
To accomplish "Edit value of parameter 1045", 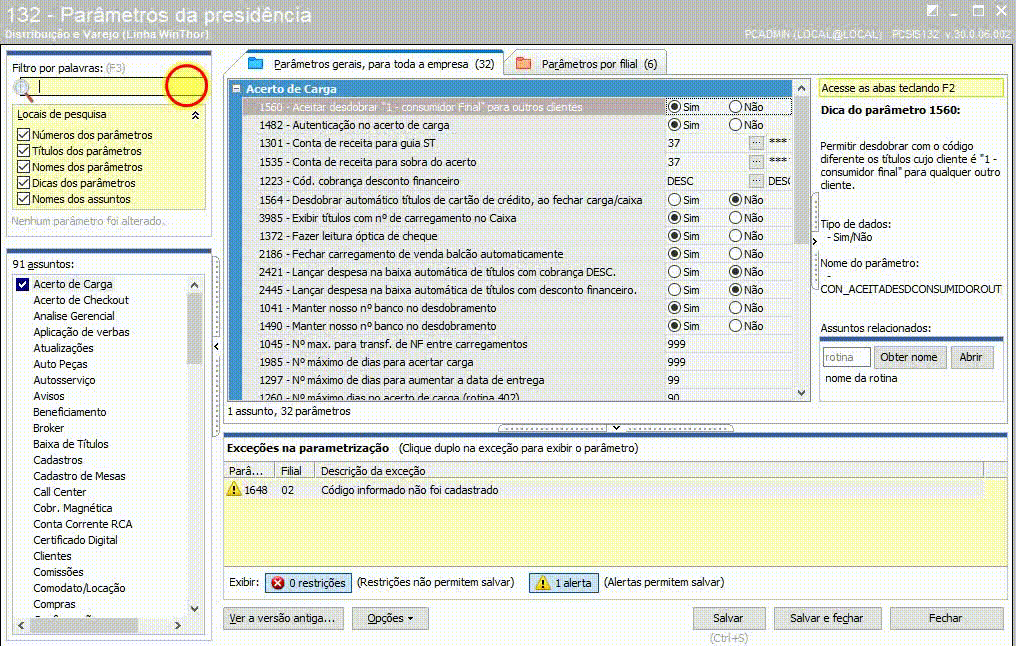I will click(x=728, y=344).
